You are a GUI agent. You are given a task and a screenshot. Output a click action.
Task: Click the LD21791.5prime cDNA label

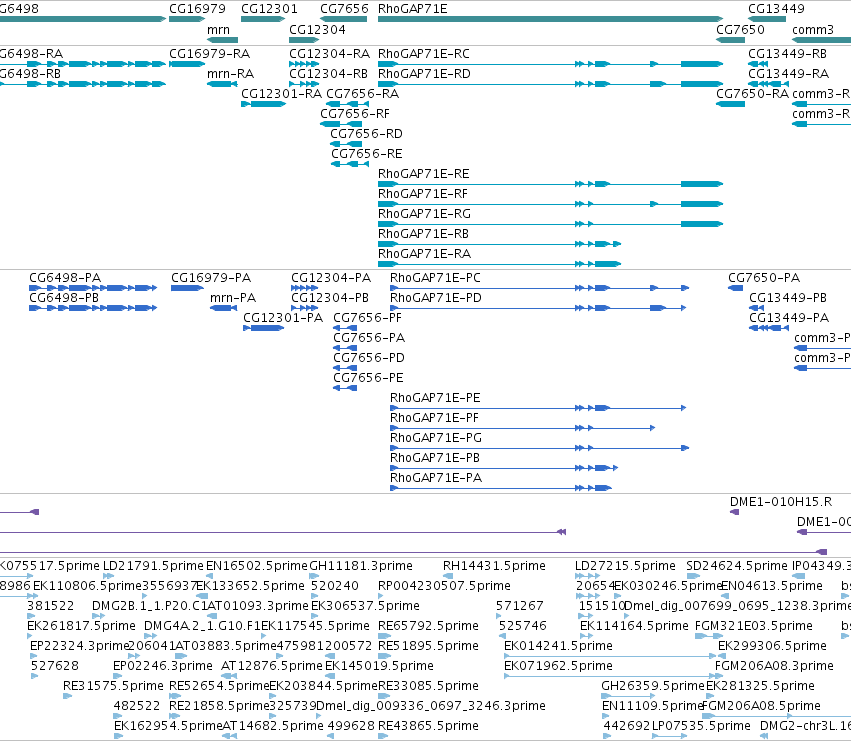point(153,566)
